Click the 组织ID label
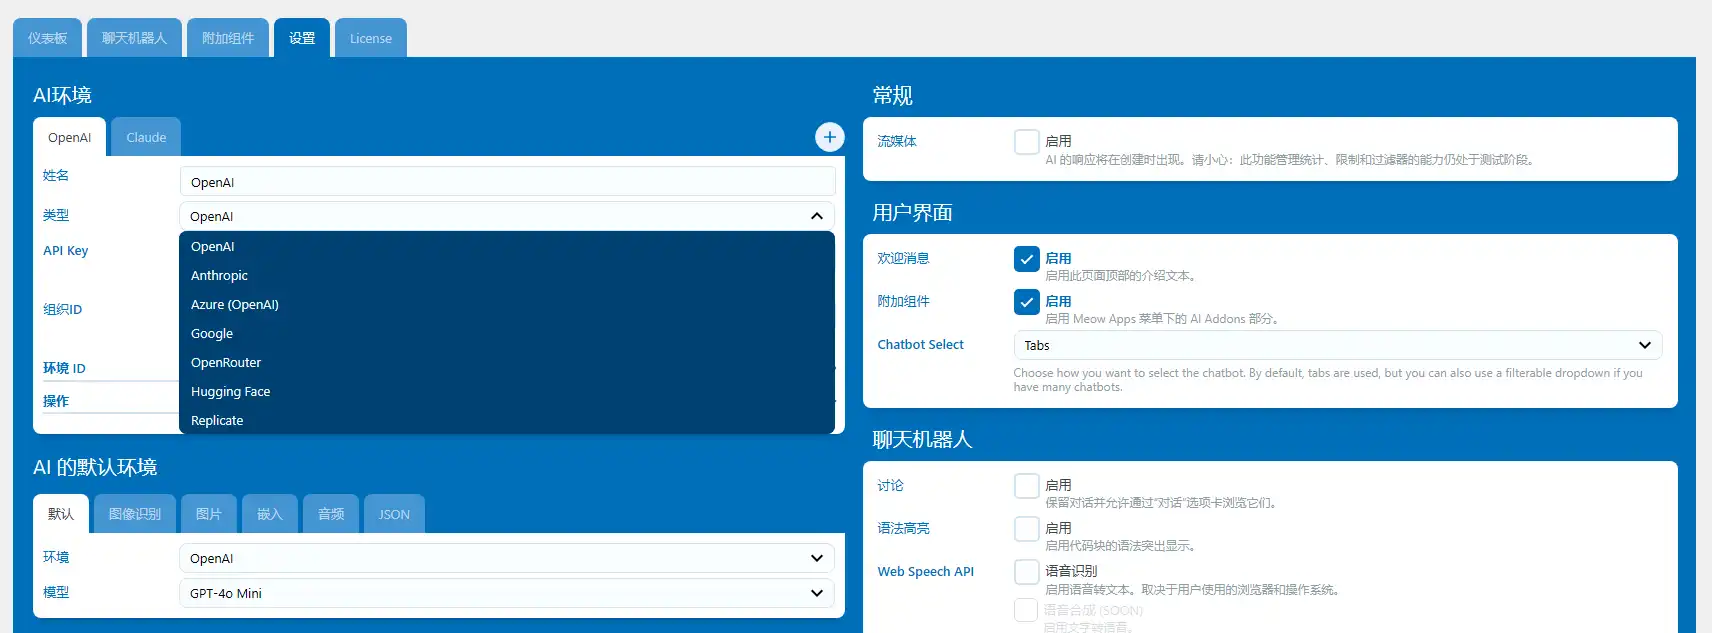 point(62,309)
